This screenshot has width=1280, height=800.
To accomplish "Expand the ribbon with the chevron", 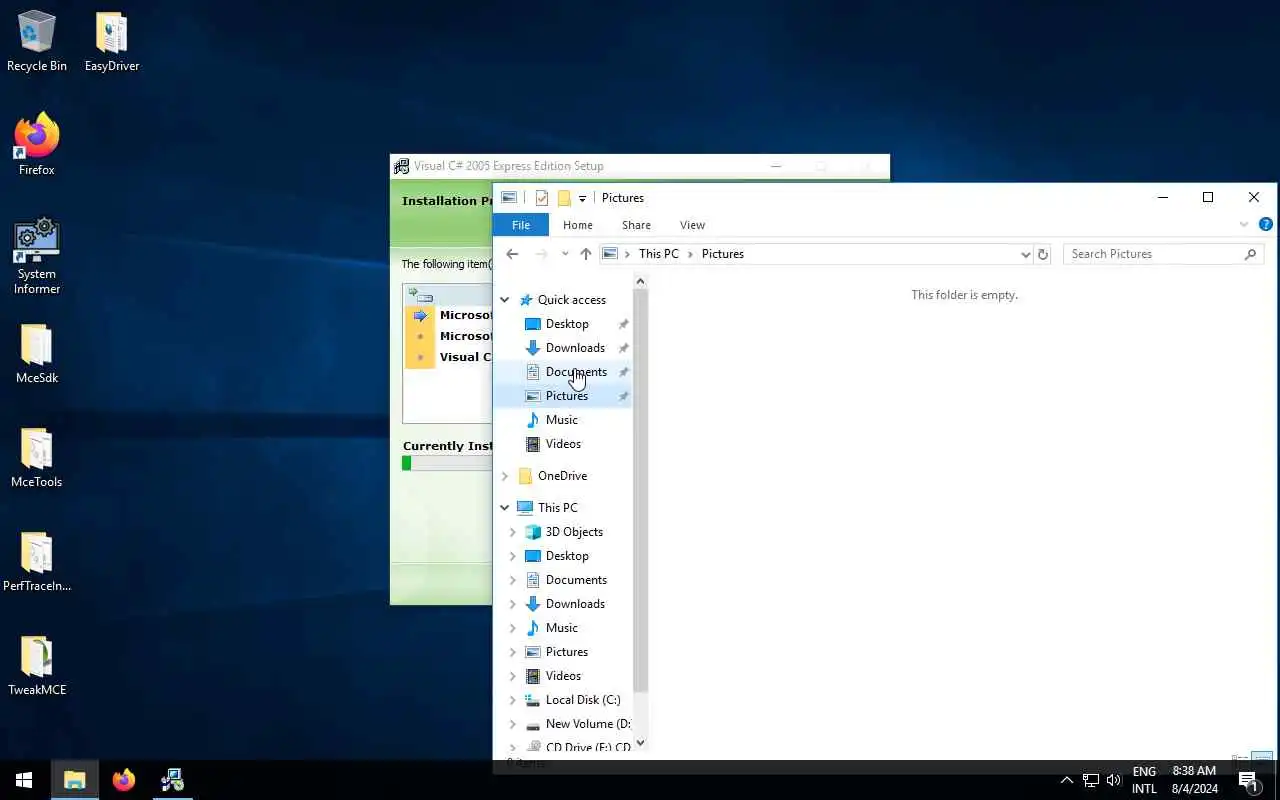I will coord(1244,225).
